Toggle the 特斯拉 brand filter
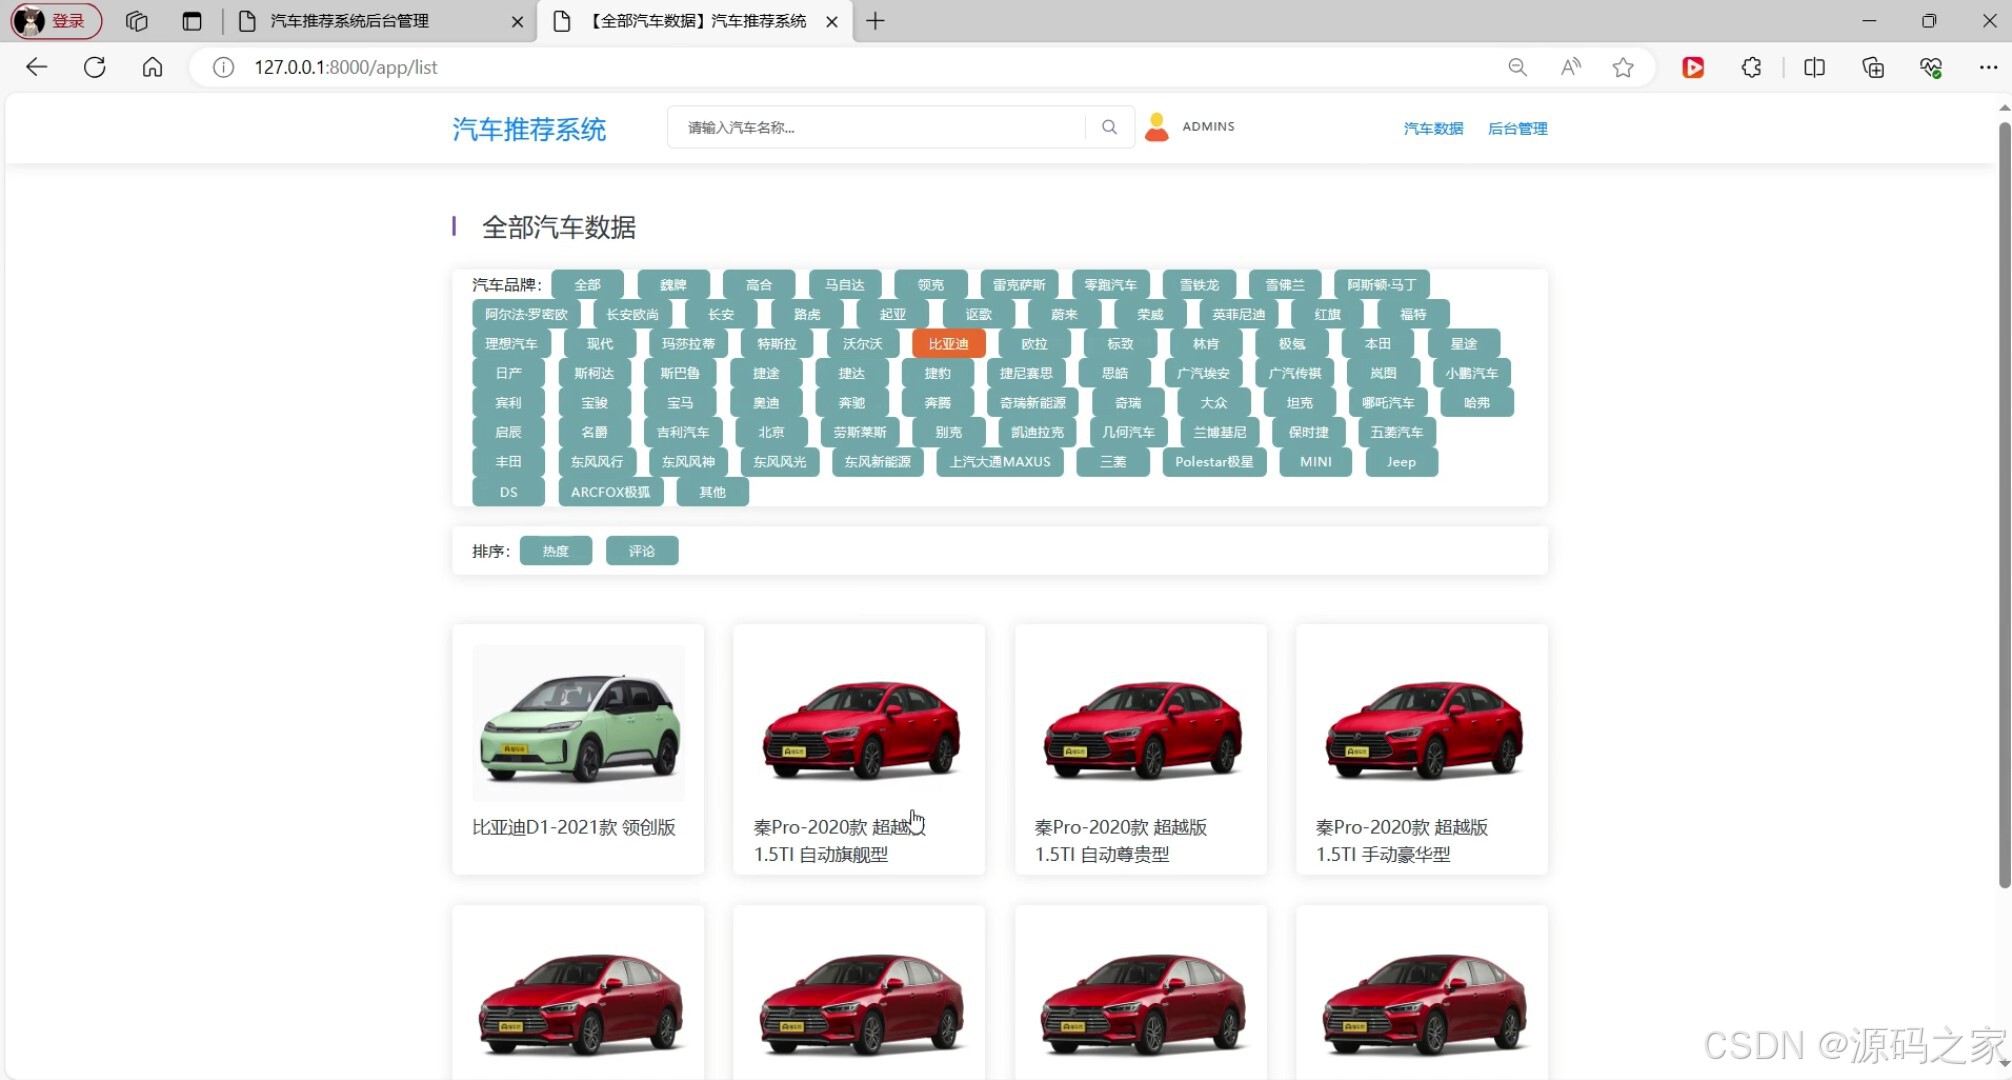The width and height of the screenshot is (2012, 1080). coord(775,343)
